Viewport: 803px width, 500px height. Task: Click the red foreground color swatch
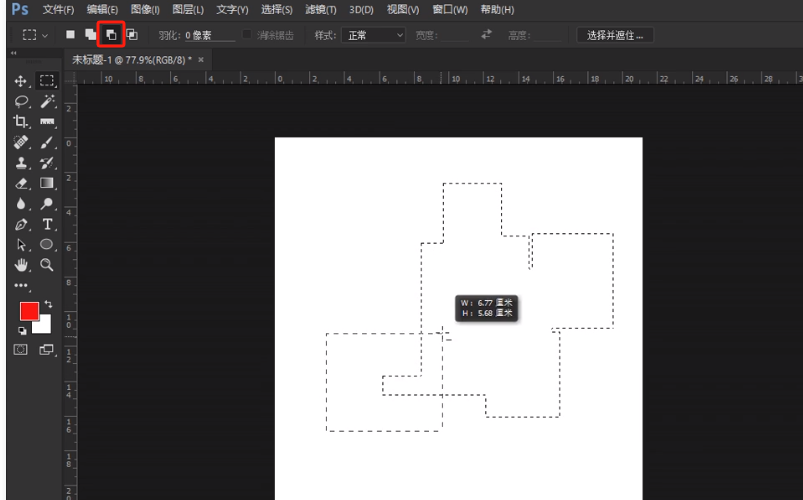coord(29,311)
